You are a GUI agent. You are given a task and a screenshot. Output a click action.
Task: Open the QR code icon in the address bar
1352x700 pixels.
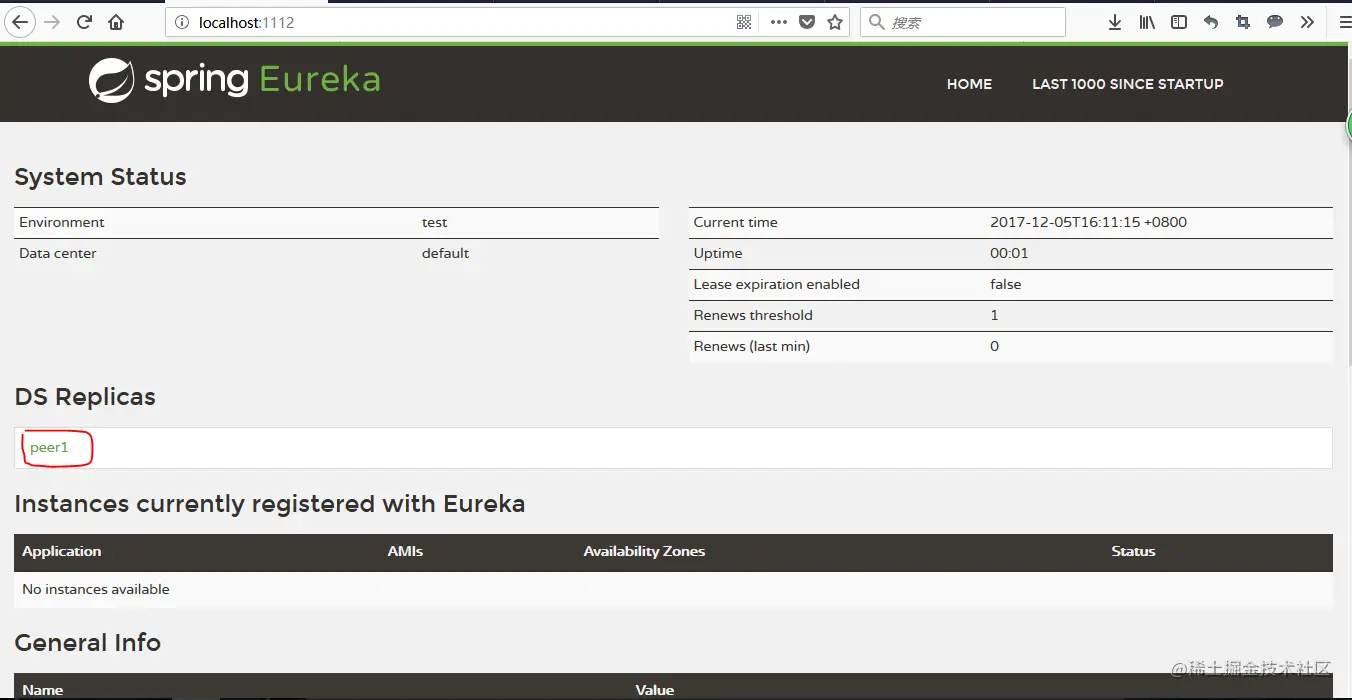744,22
